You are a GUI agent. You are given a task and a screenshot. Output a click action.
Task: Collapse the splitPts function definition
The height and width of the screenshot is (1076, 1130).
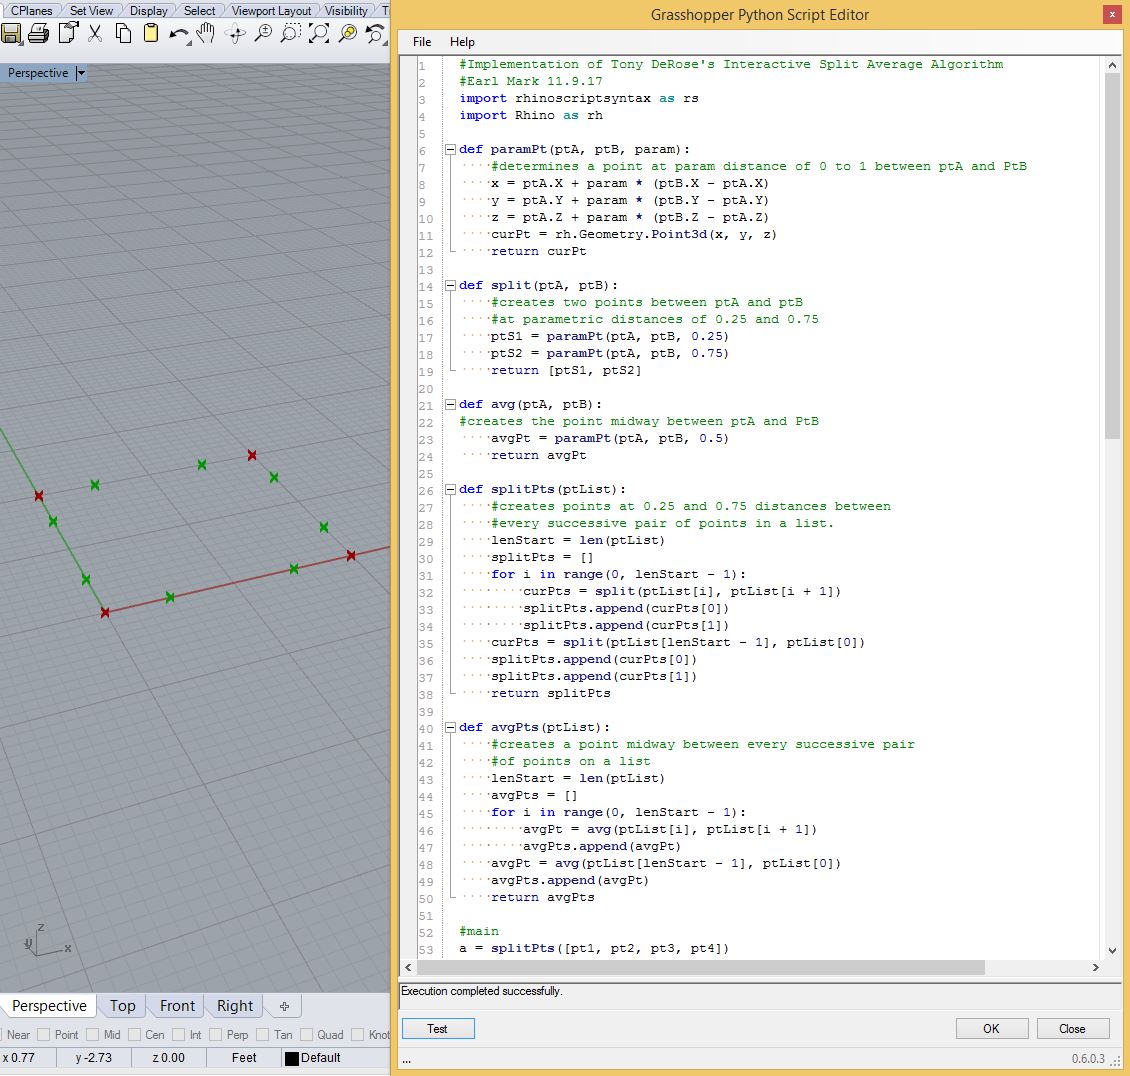pos(450,489)
